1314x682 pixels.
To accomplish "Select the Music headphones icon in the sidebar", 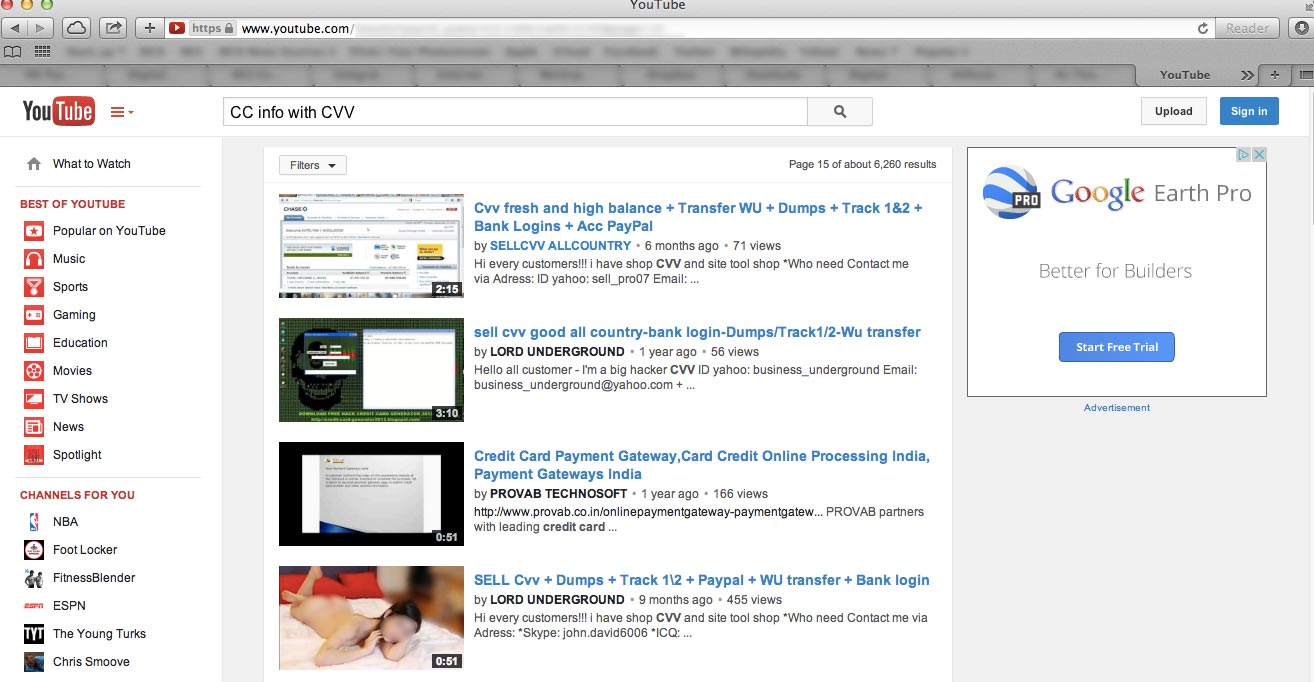I will click(x=34, y=259).
